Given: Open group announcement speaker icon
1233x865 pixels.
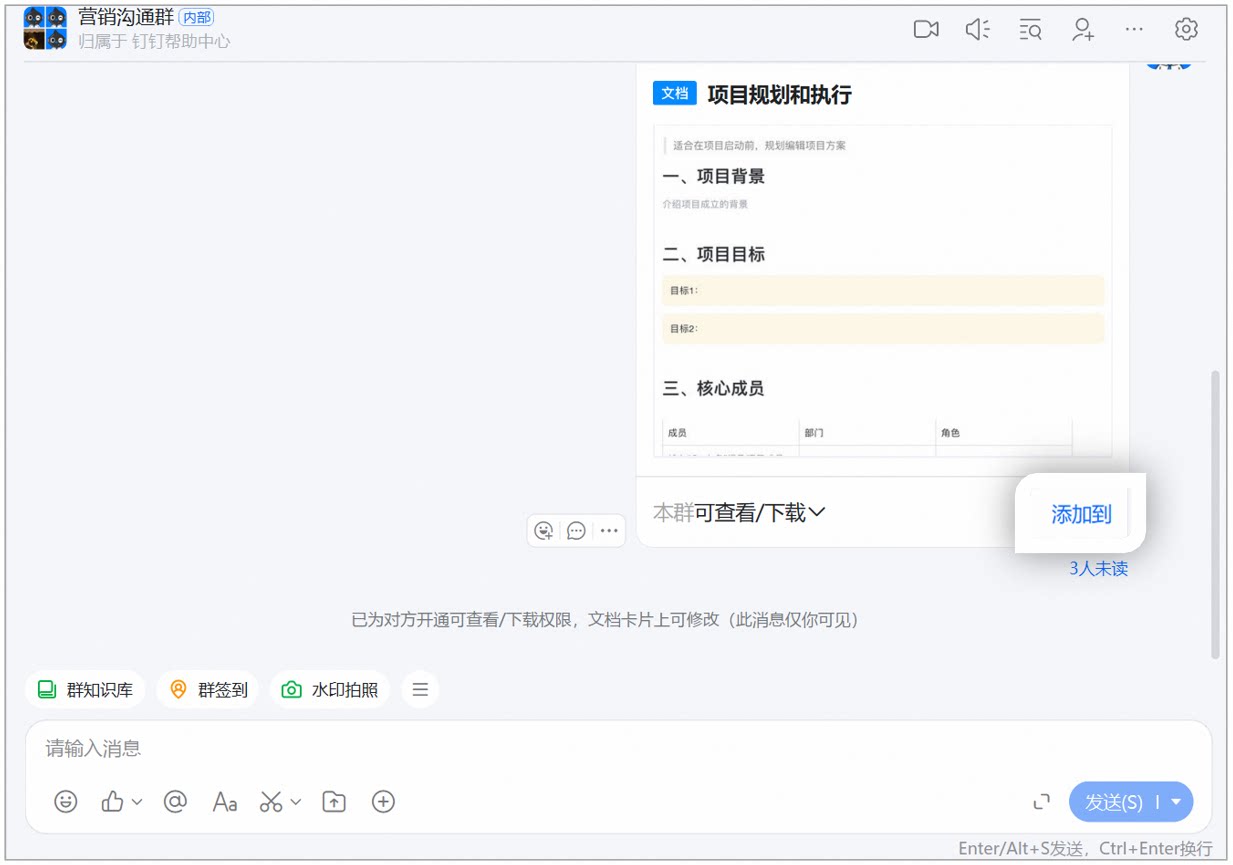Looking at the screenshot, I should (x=977, y=30).
